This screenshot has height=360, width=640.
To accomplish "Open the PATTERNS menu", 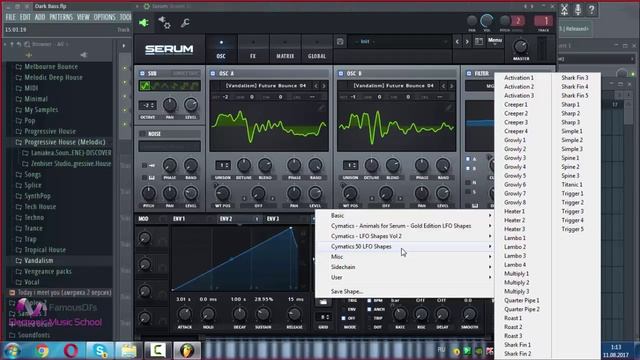I will [61, 17].
